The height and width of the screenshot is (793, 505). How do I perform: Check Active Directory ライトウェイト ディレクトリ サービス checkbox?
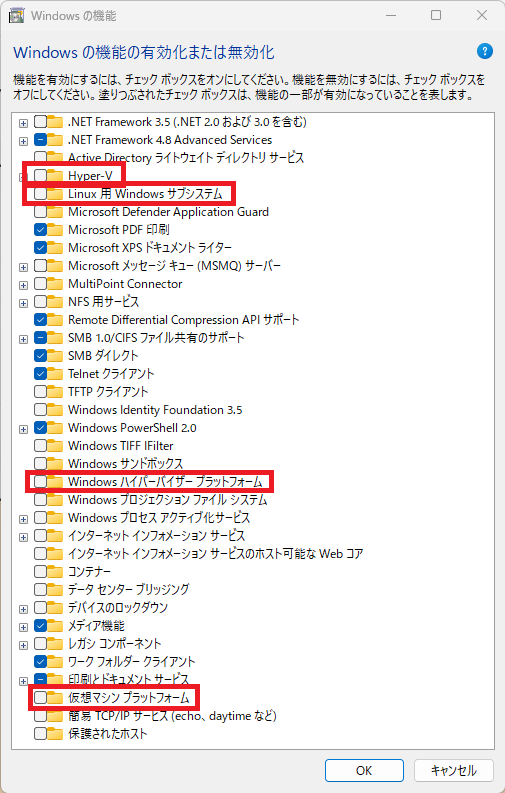tap(40, 158)
